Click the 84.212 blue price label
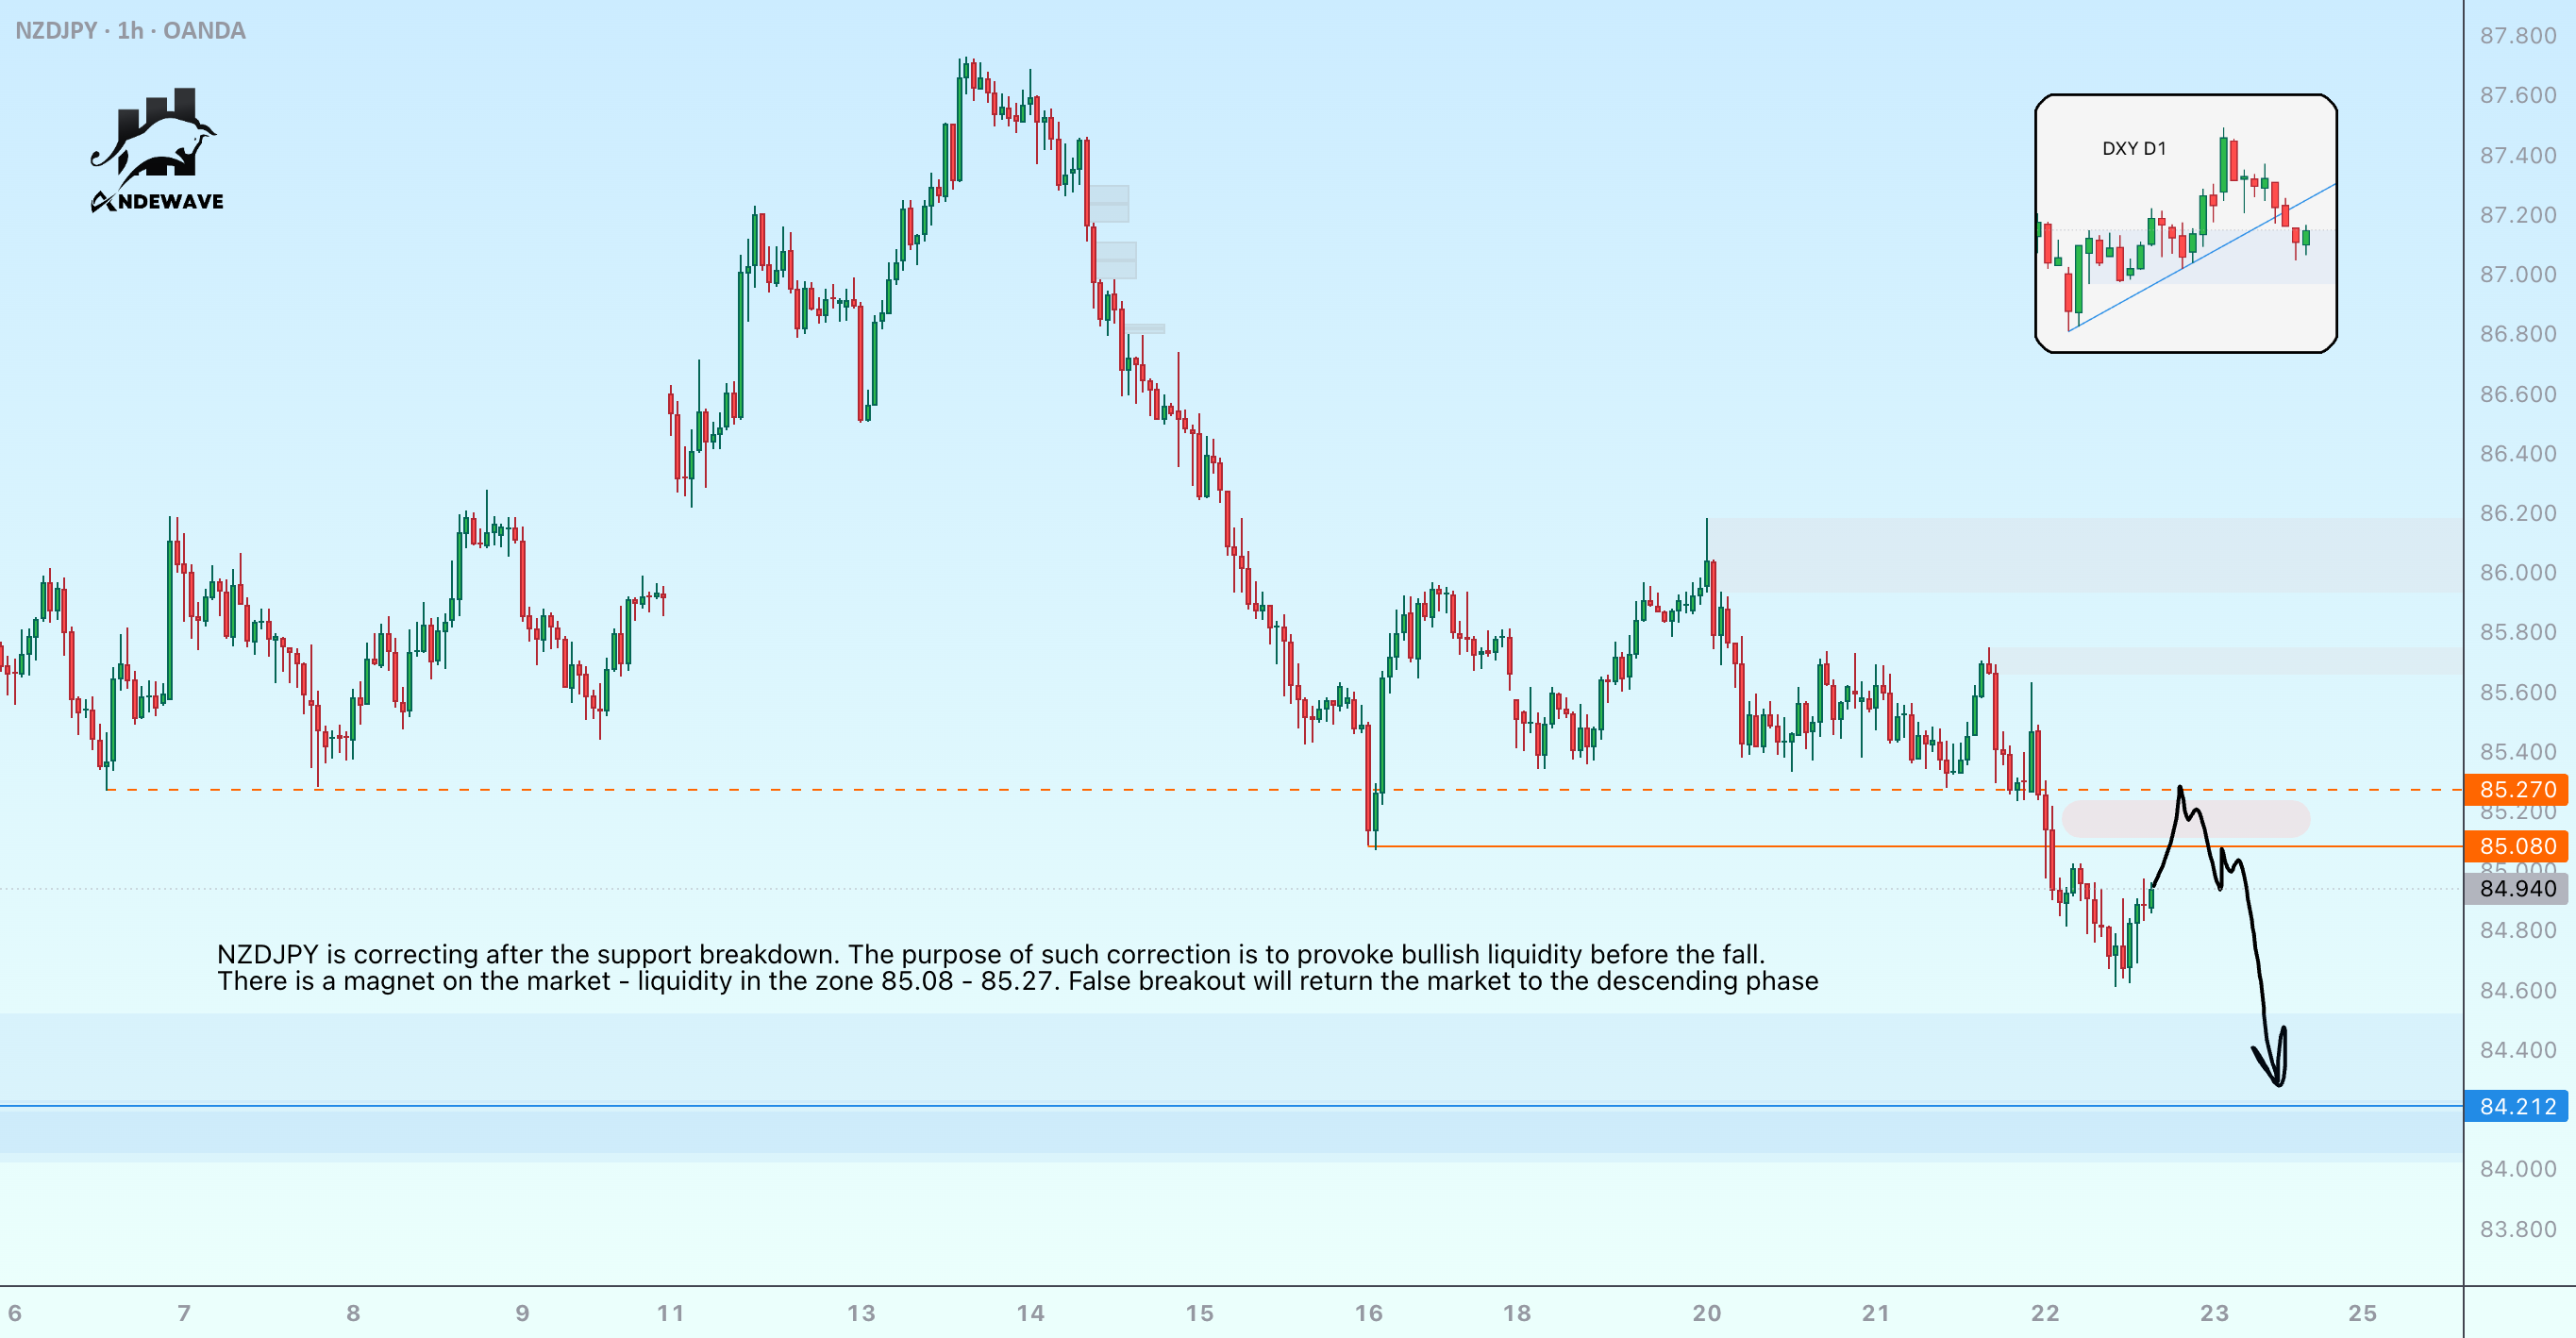 tap(2516, 1106)
